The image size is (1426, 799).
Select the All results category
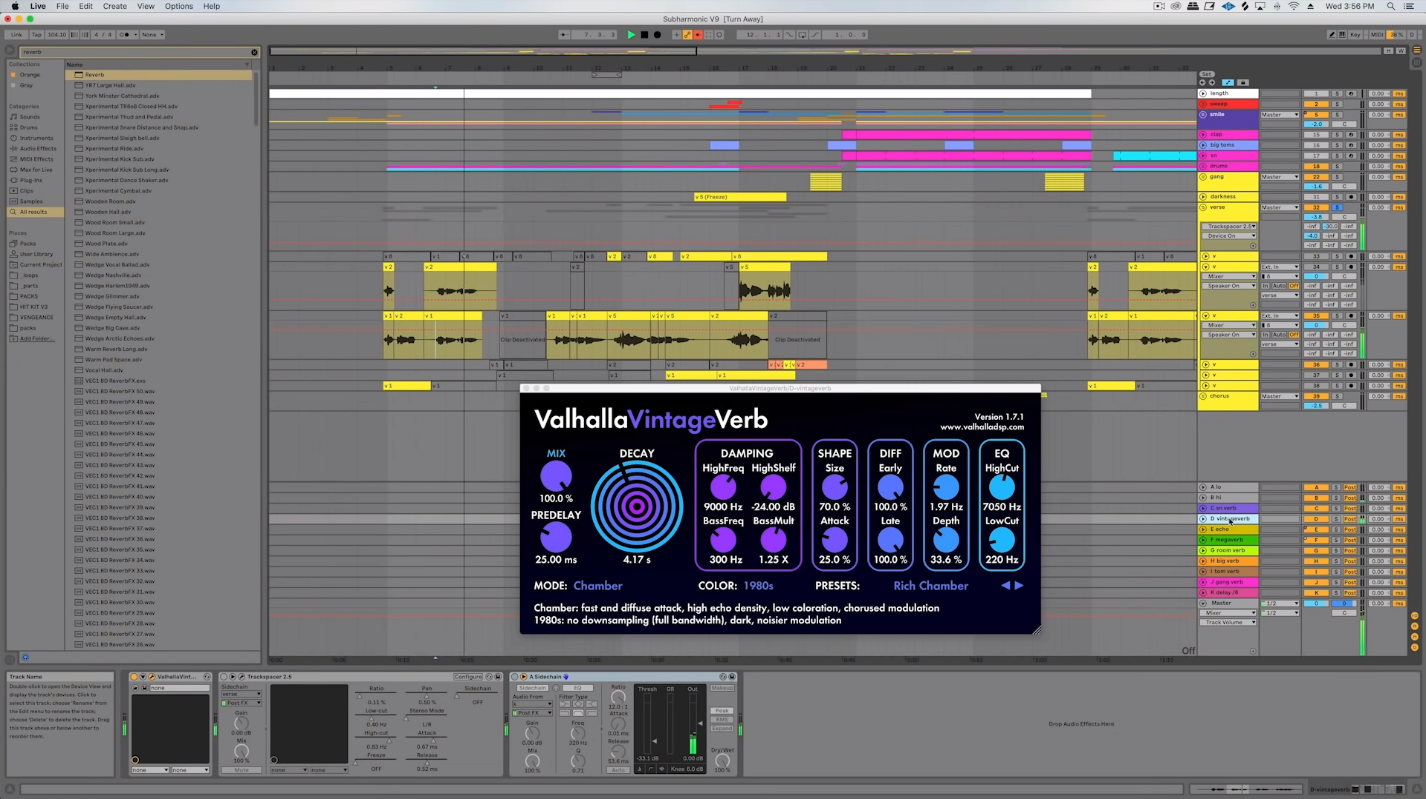point(35,212)
